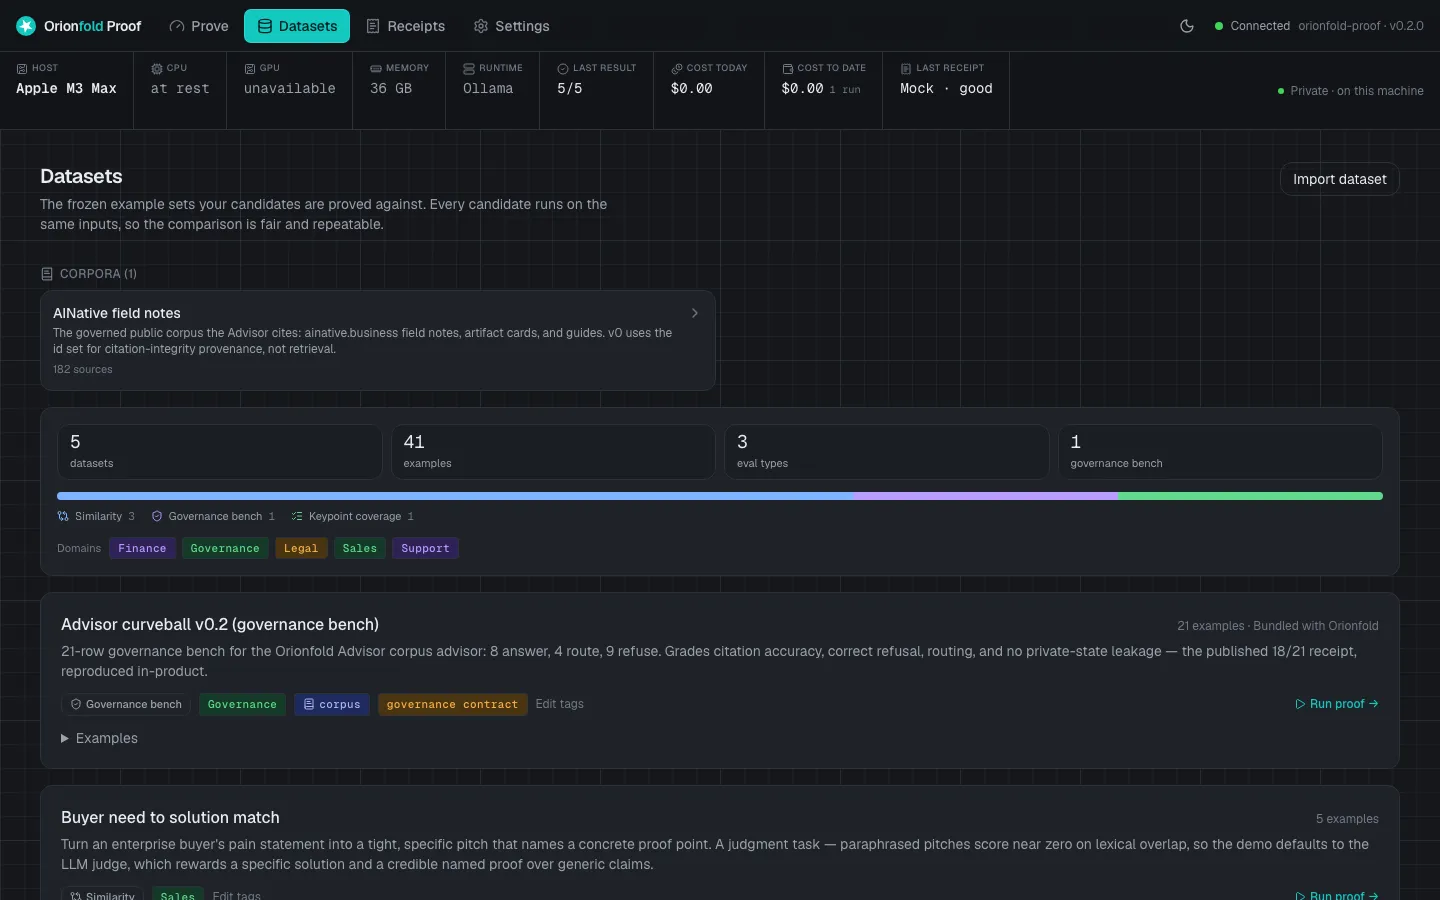The image size is (1440, 900).
Task: Click Governance bench tag on Advisor curveball
Action: click(x=126, y=704)
